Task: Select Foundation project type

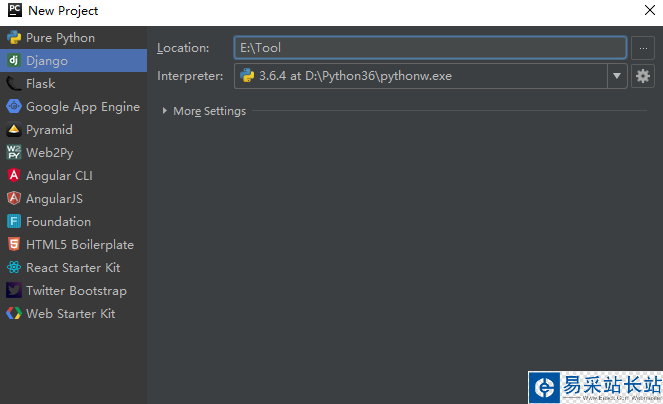Action: (74, 221)
